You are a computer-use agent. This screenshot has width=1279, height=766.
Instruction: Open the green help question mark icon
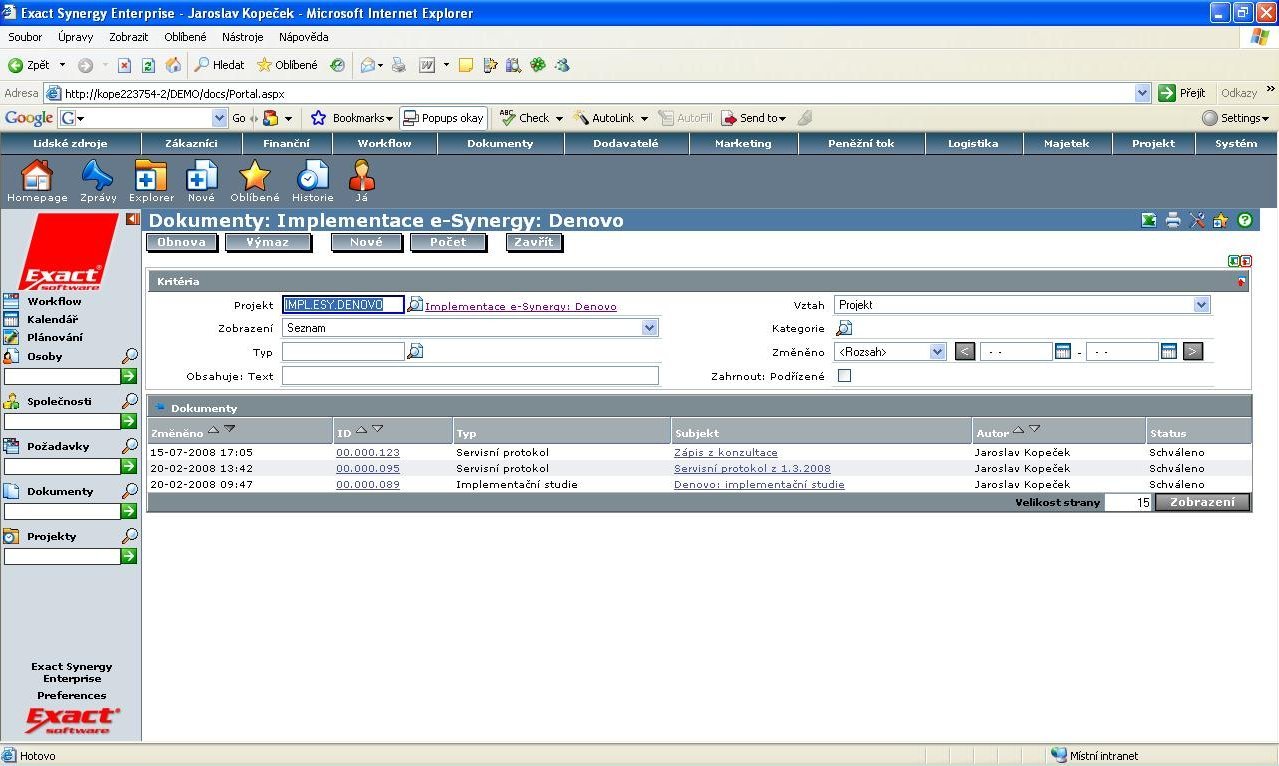(1244, 221)
